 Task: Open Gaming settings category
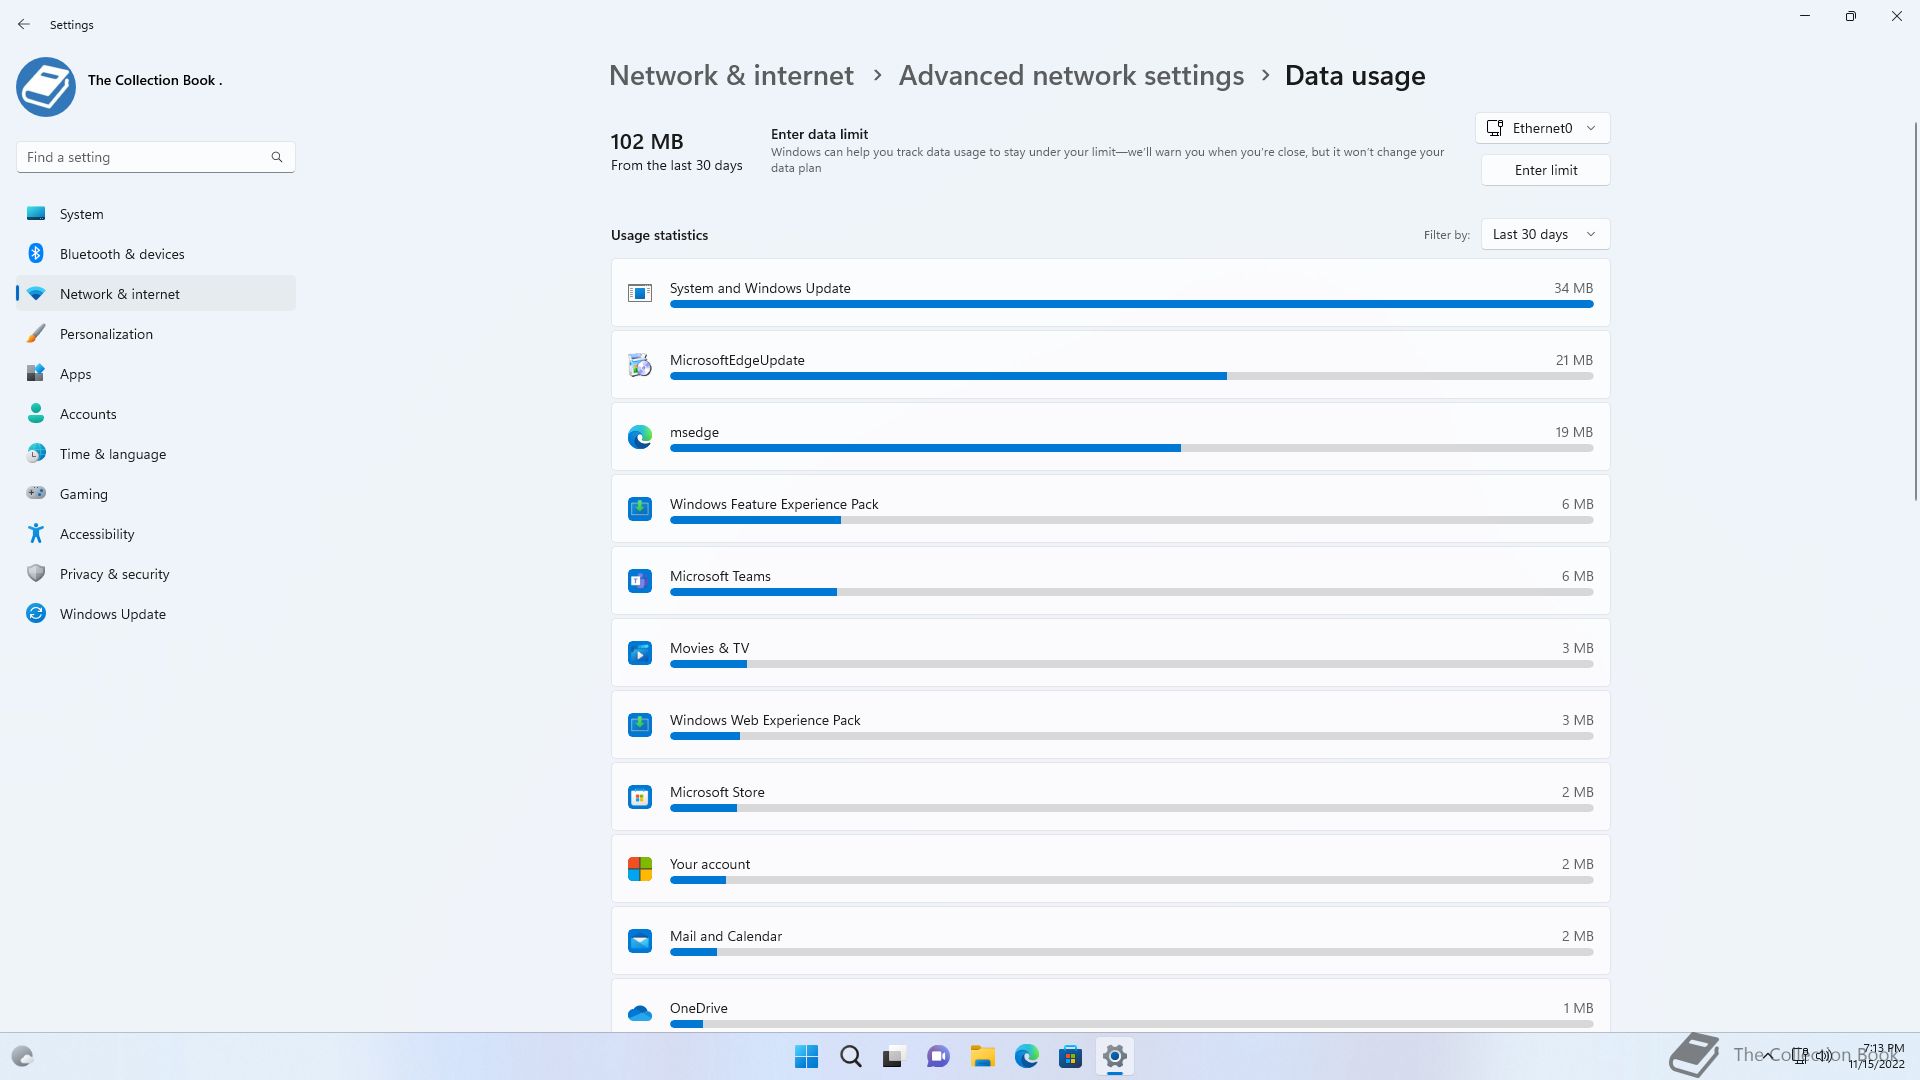[156, 494]
